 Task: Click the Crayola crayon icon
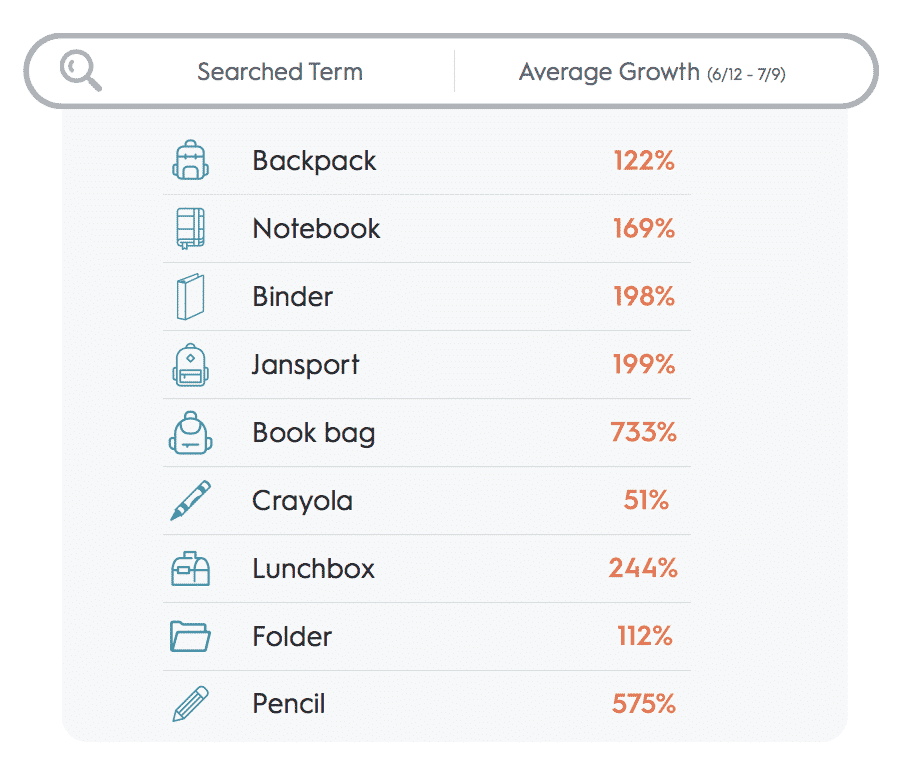(191, 501)
